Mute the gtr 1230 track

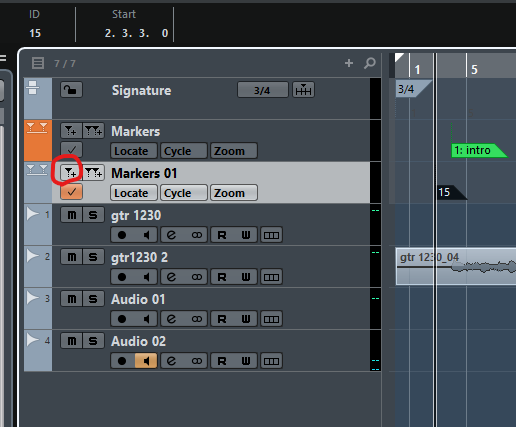(72, 215)
